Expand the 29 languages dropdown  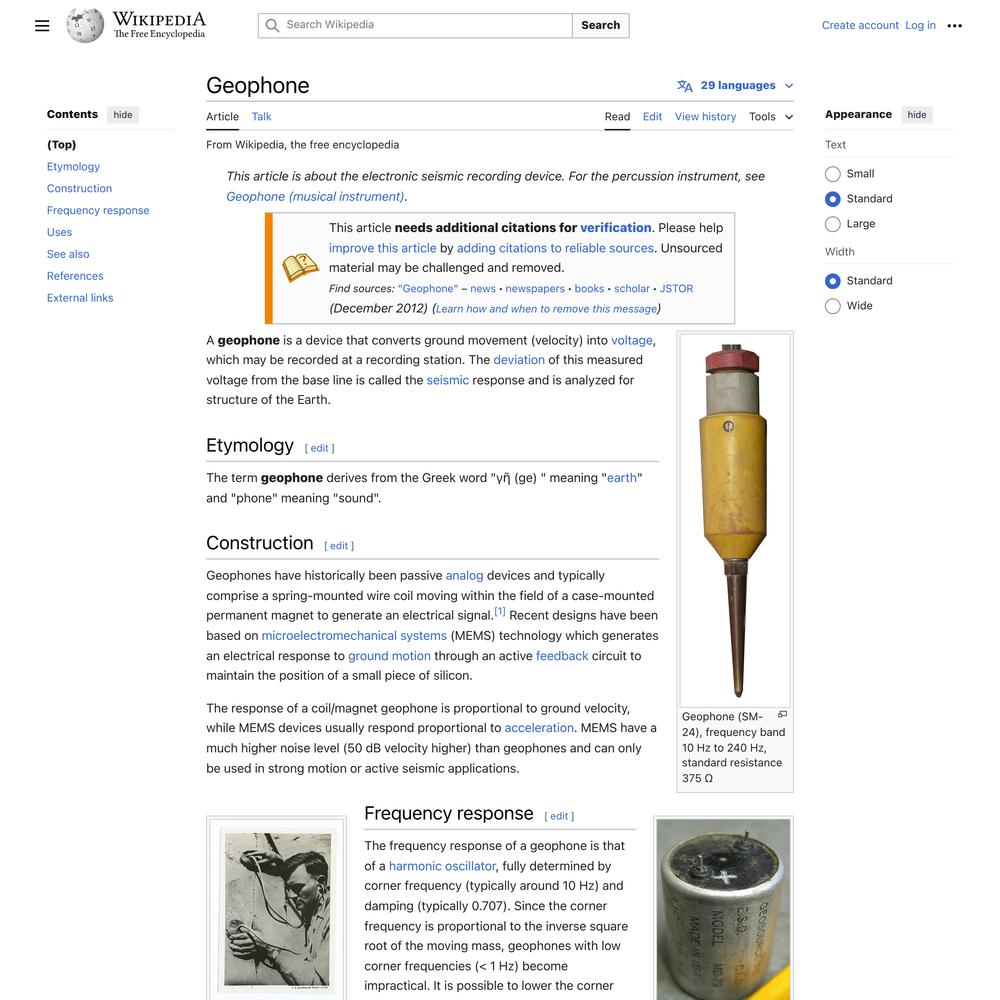(x=736, y=85)
